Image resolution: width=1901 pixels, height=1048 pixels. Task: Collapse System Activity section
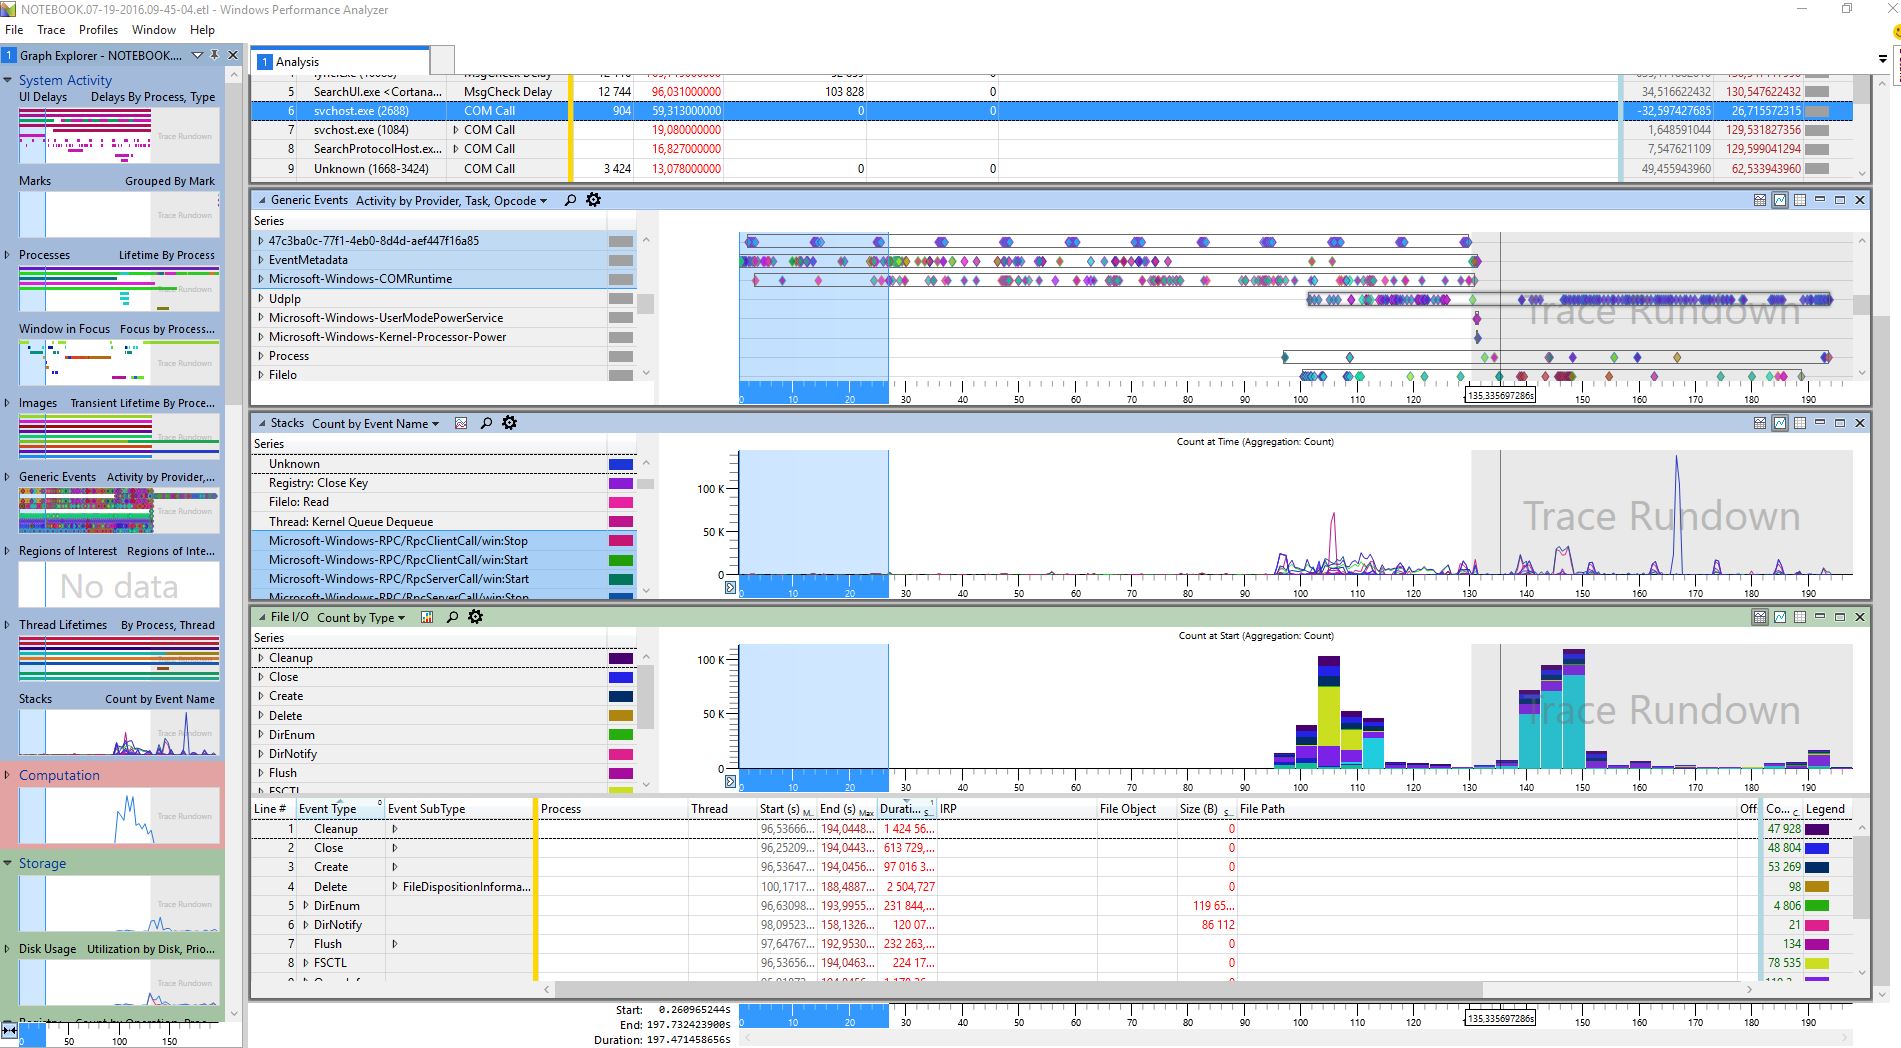tap(8, 80)
